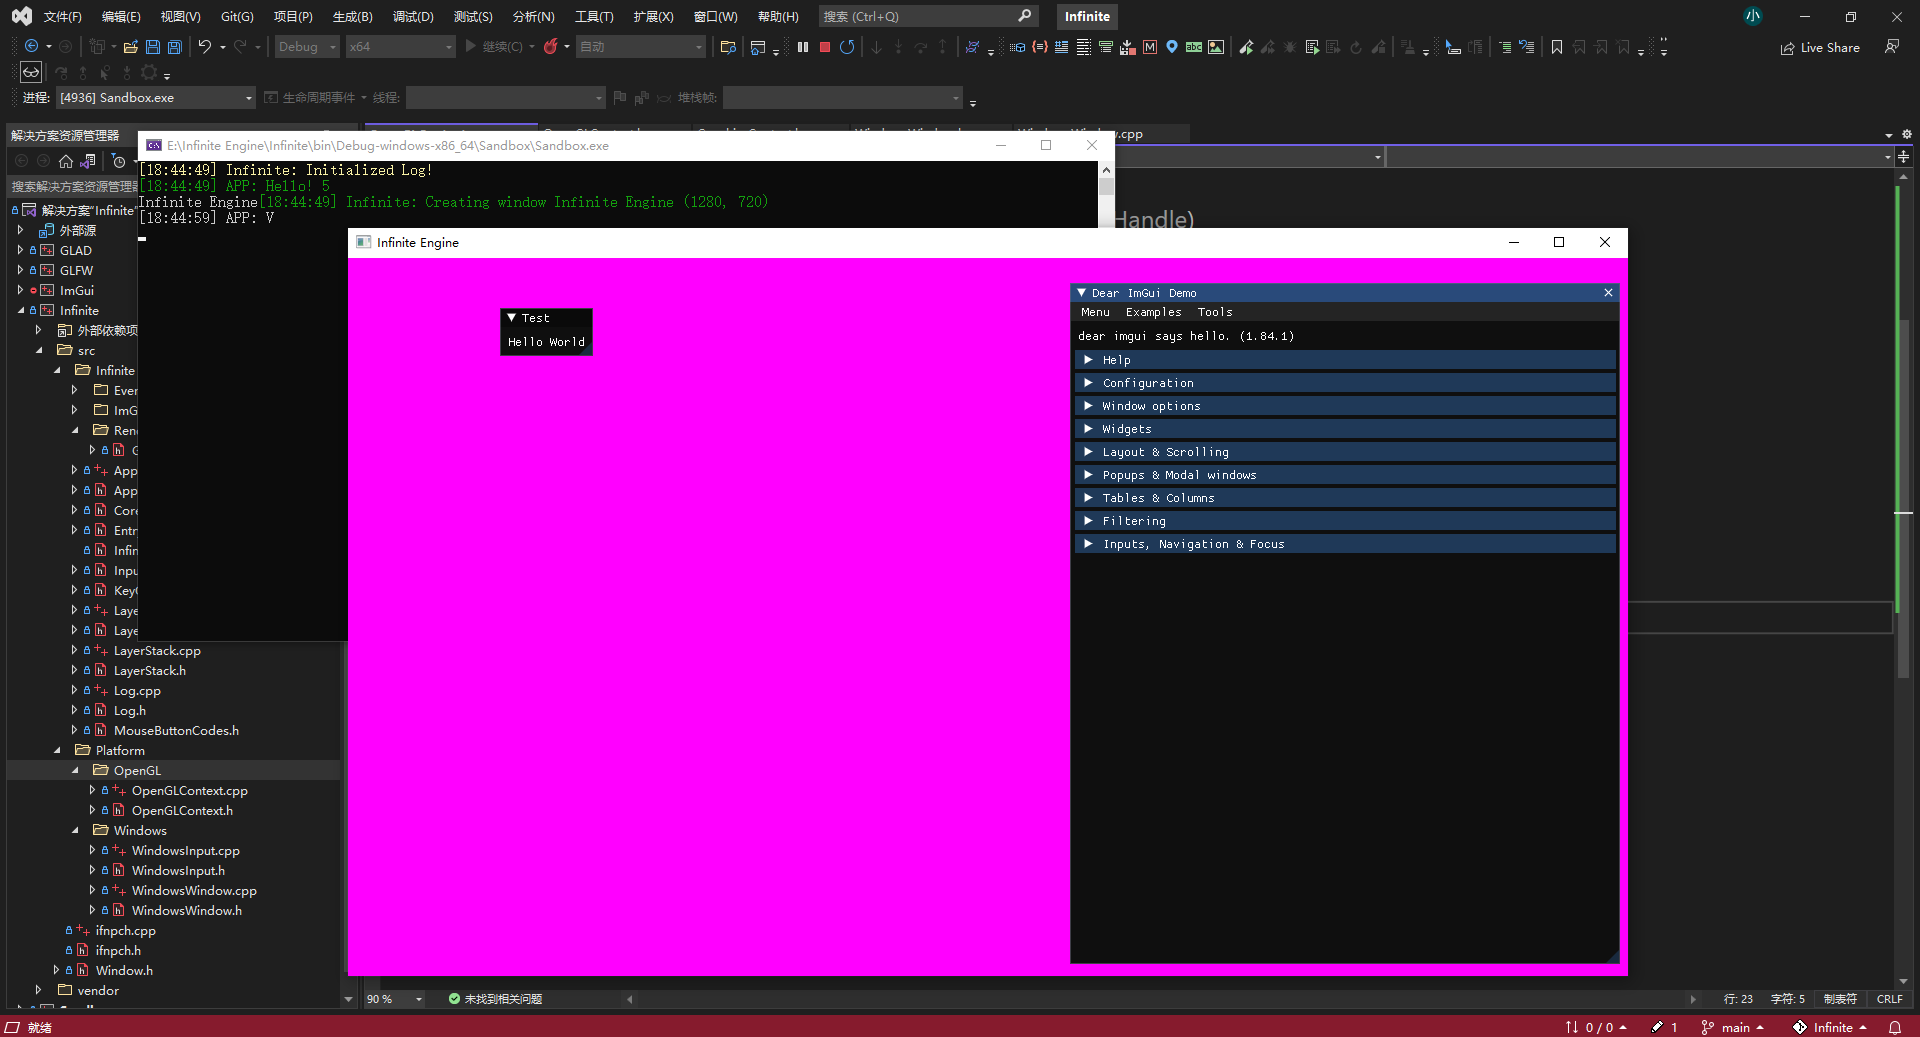Click Infinite repository in status bar
The height and width of the screenshot is (1037, 1920).
click(x=1830, y=1027)
